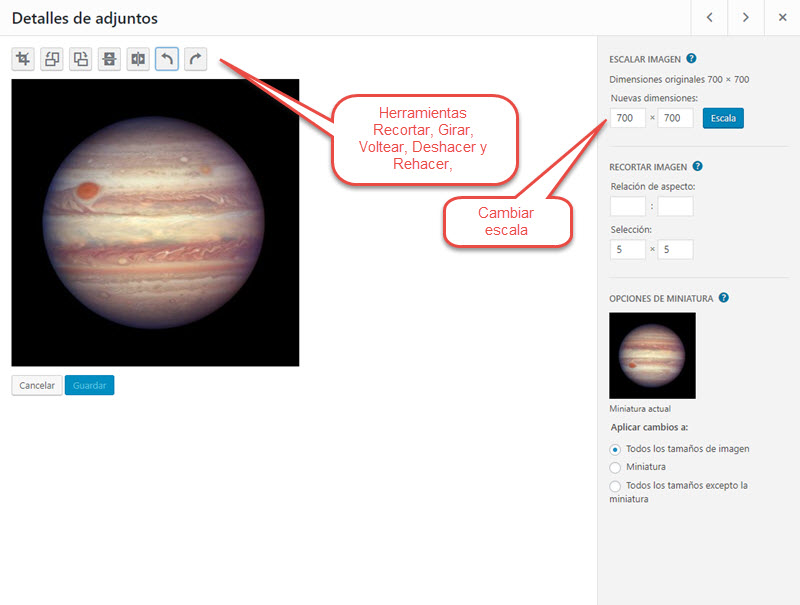The image size is (800, 605).
Task: Undo the last image edit
Action: (167, 59)
